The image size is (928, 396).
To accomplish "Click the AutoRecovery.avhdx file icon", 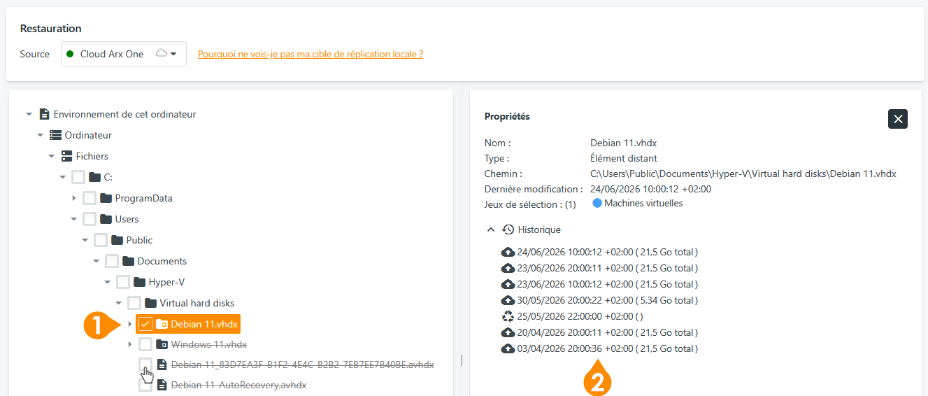I will [x=161, y=385].
